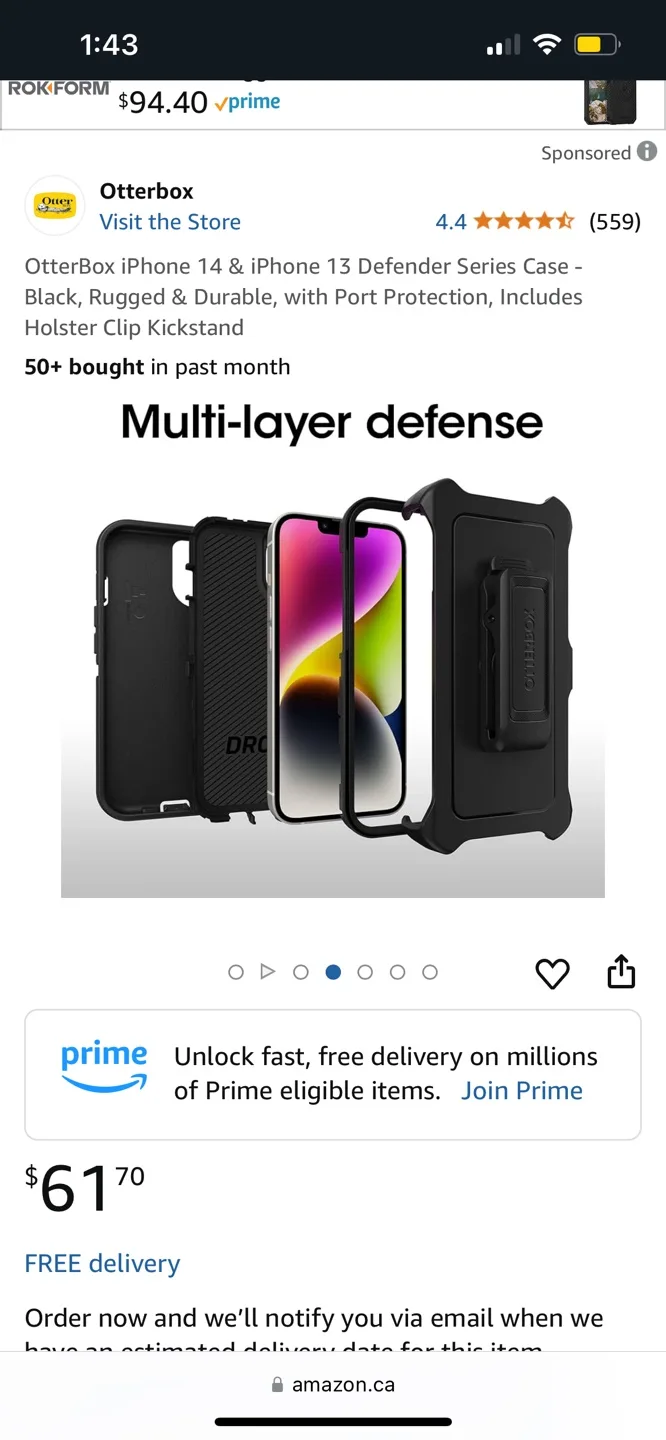Play the product video in carousel
Screen dimensions: 666x1440
267,972
